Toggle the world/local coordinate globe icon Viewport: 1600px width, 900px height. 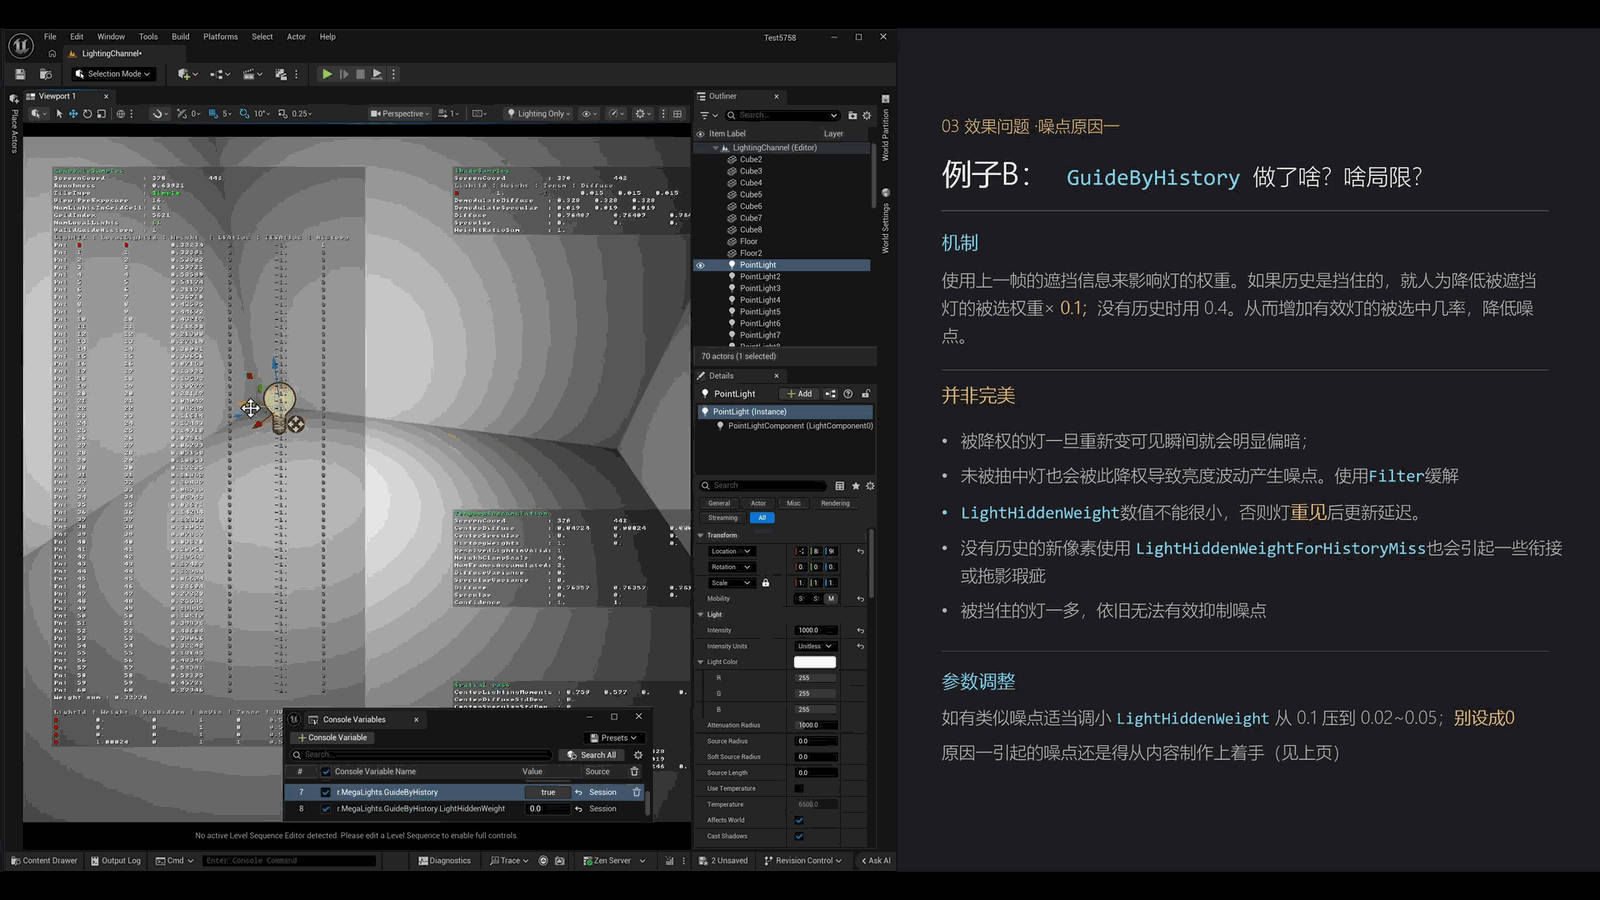point(121,114)
